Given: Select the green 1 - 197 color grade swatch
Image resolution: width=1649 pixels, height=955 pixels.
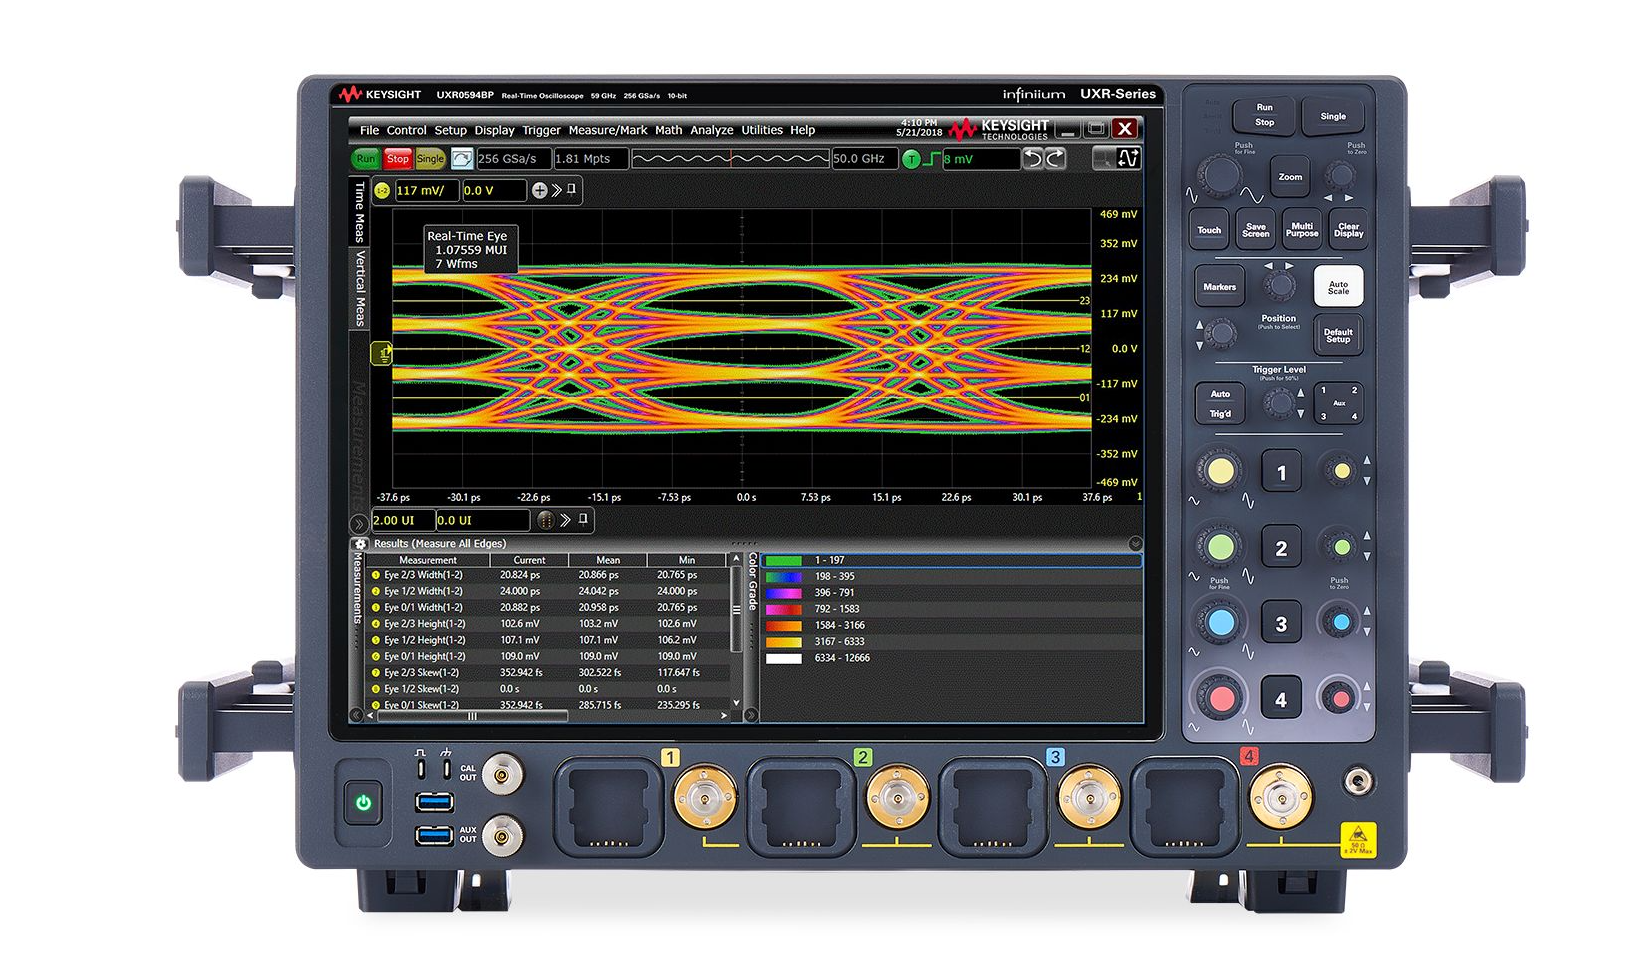Looking at the screenshot, I should (784, 561).
